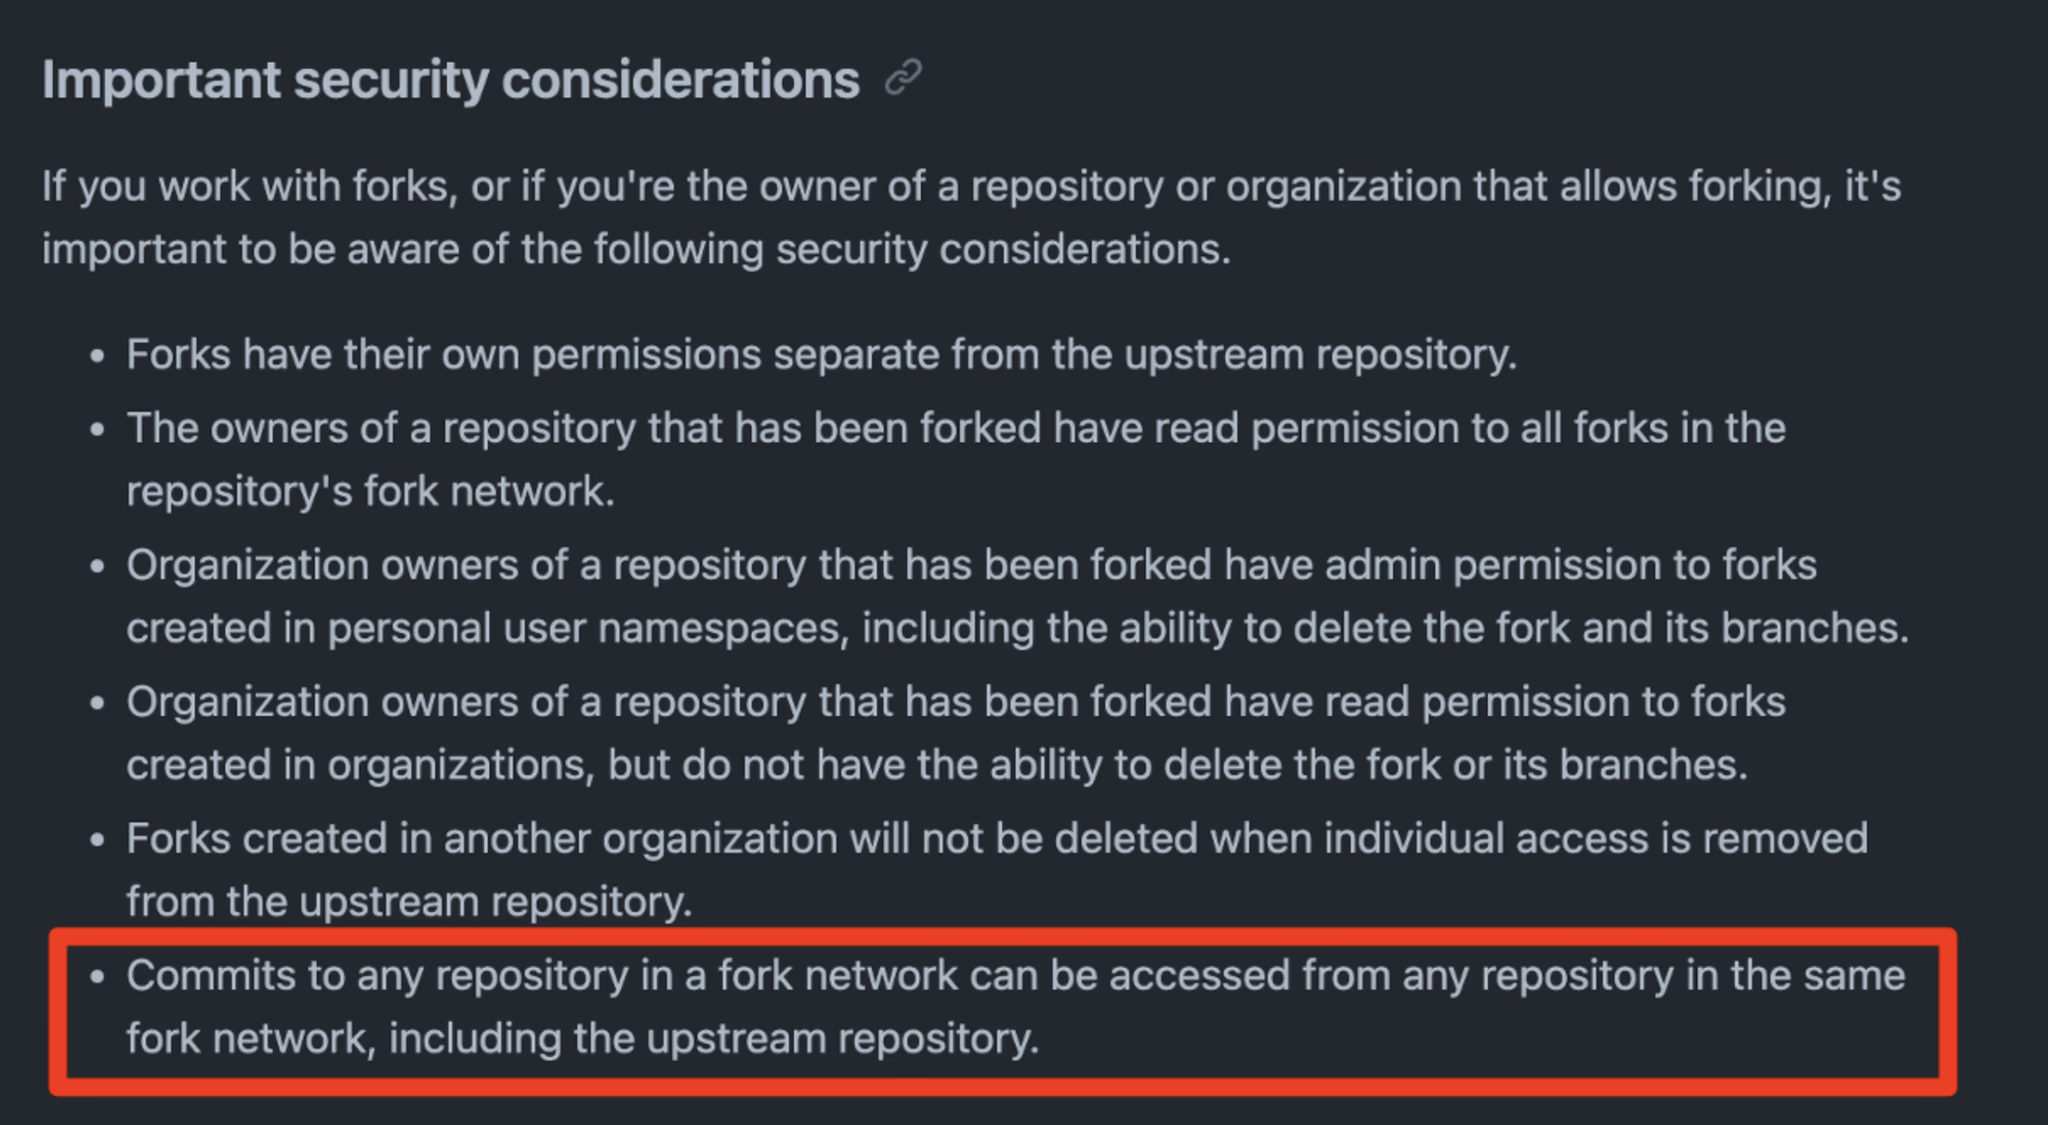
Task: Click the text "Forks created in another organization"
Action: [481, 839]
